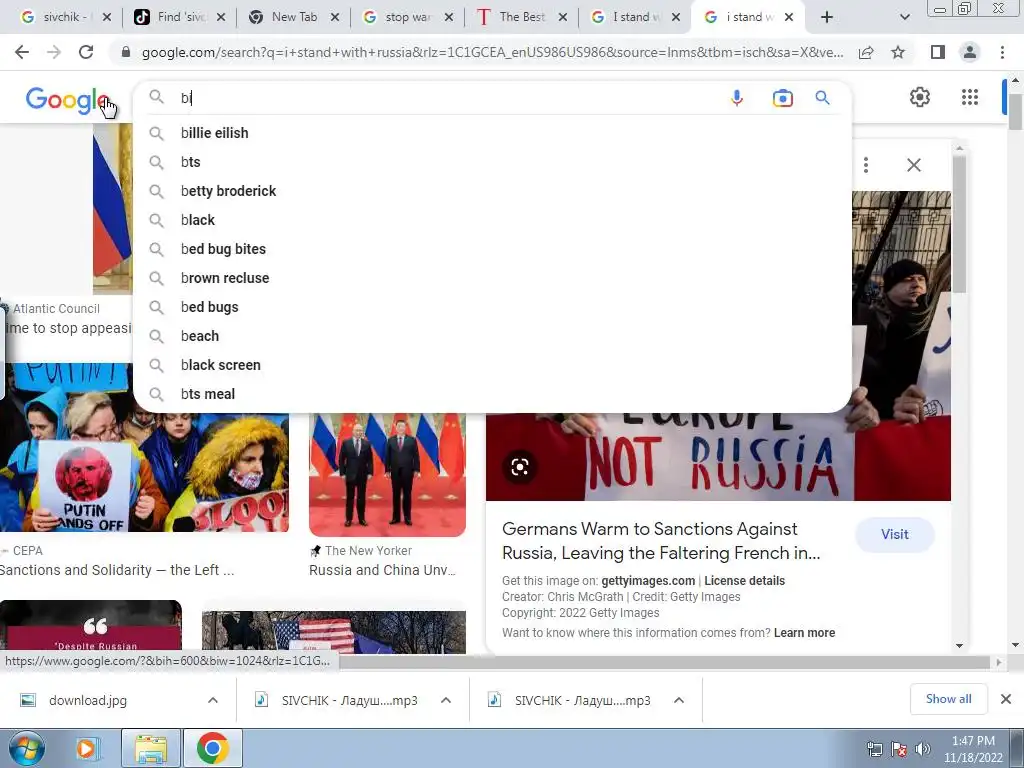Click in the Google search input field
The width and height of the screenshot is (1024, 768).
(451, 98)
